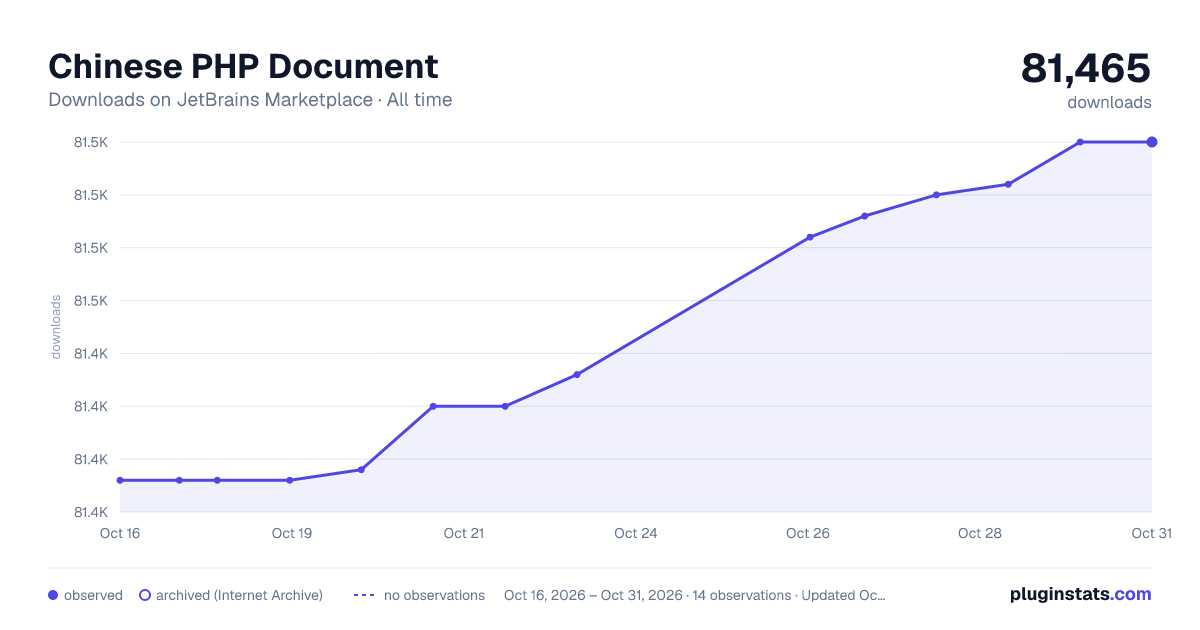
Task: Click the Oct 31 x-axis label
Action: 1151,533
